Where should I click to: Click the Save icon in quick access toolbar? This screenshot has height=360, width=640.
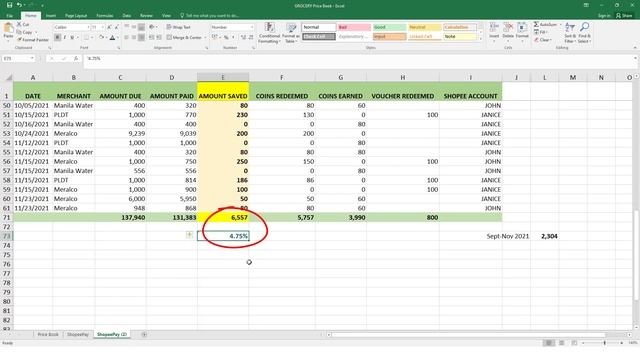(9, 5)
